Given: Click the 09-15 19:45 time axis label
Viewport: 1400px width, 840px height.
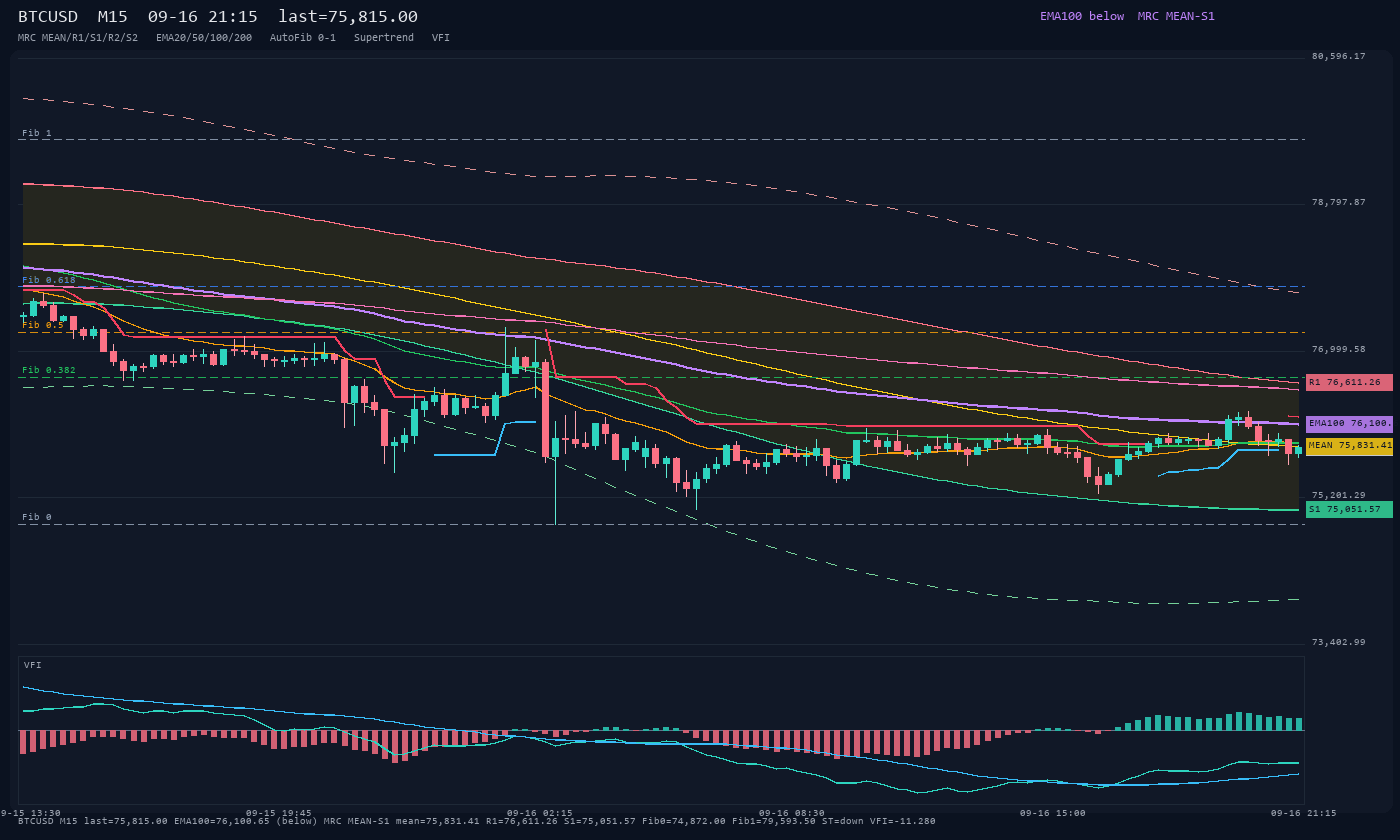Looking at the screenshot, I should [278, 813].
